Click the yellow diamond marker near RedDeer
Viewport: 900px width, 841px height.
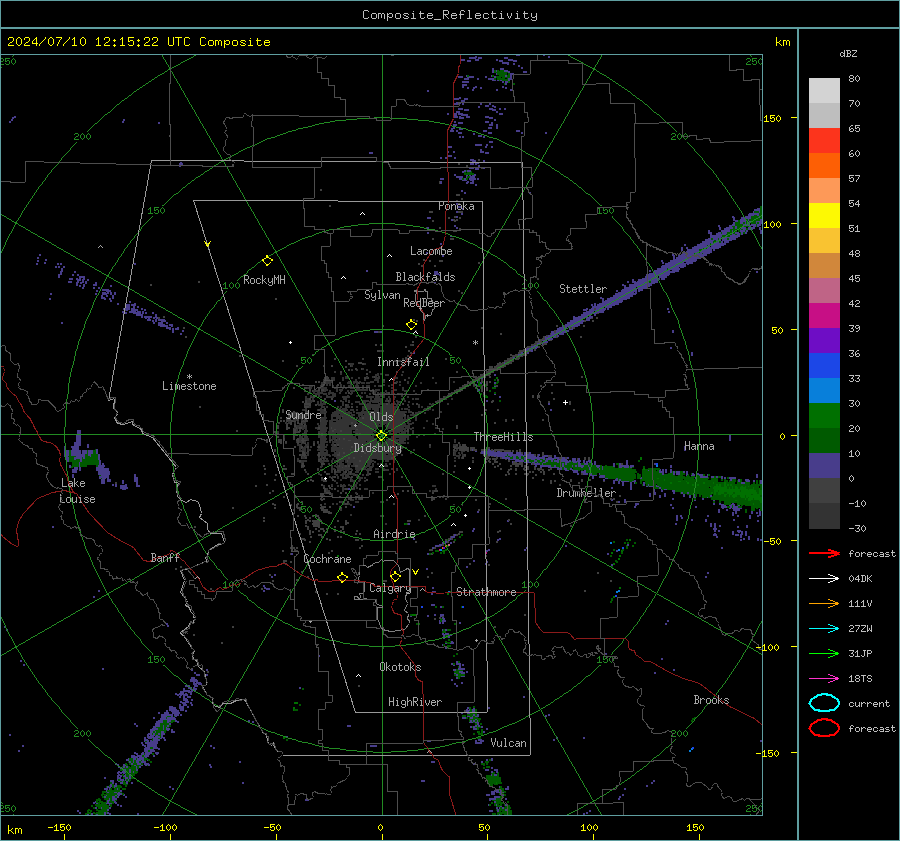tap(412, 325)
